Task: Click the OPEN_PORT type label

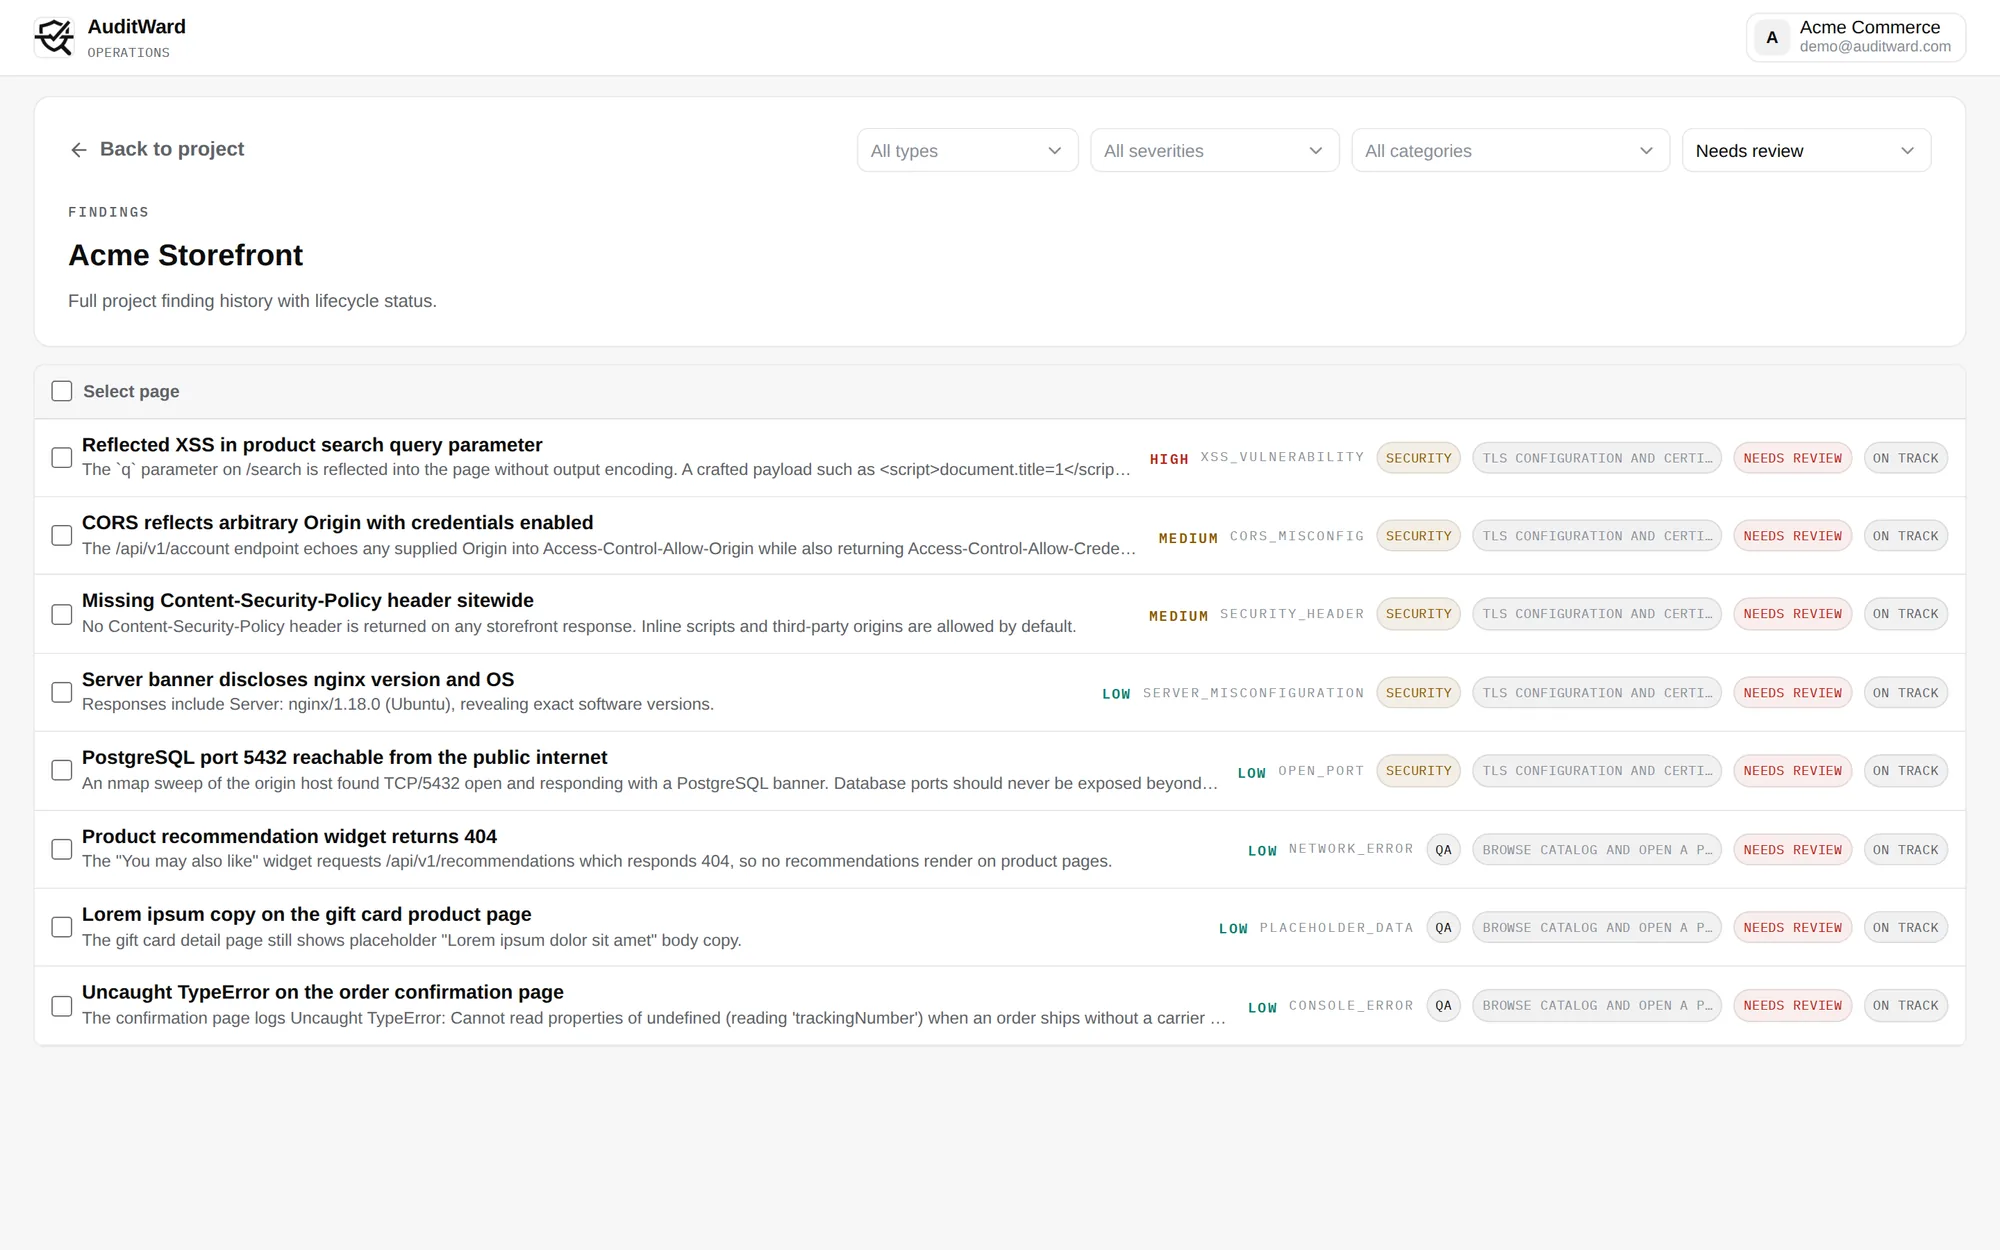Action: 1321,771
